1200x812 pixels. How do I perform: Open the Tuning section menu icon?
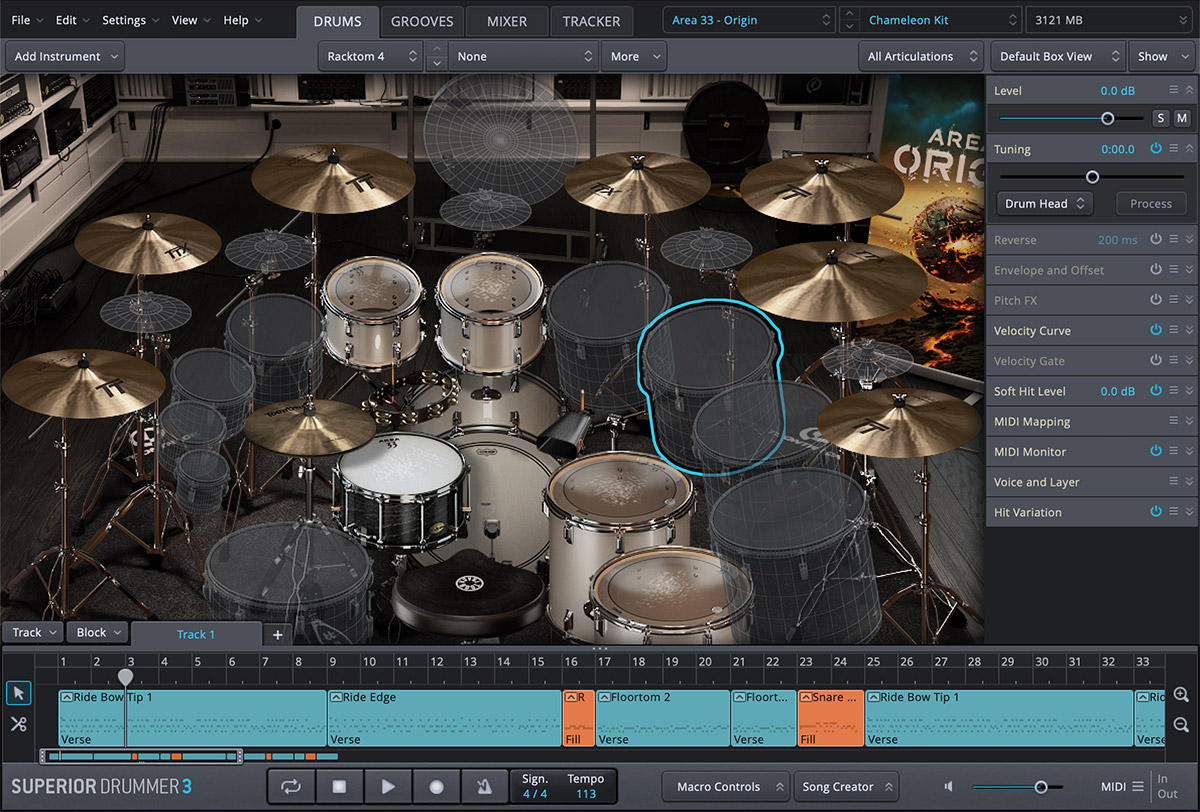point(1174,149)
